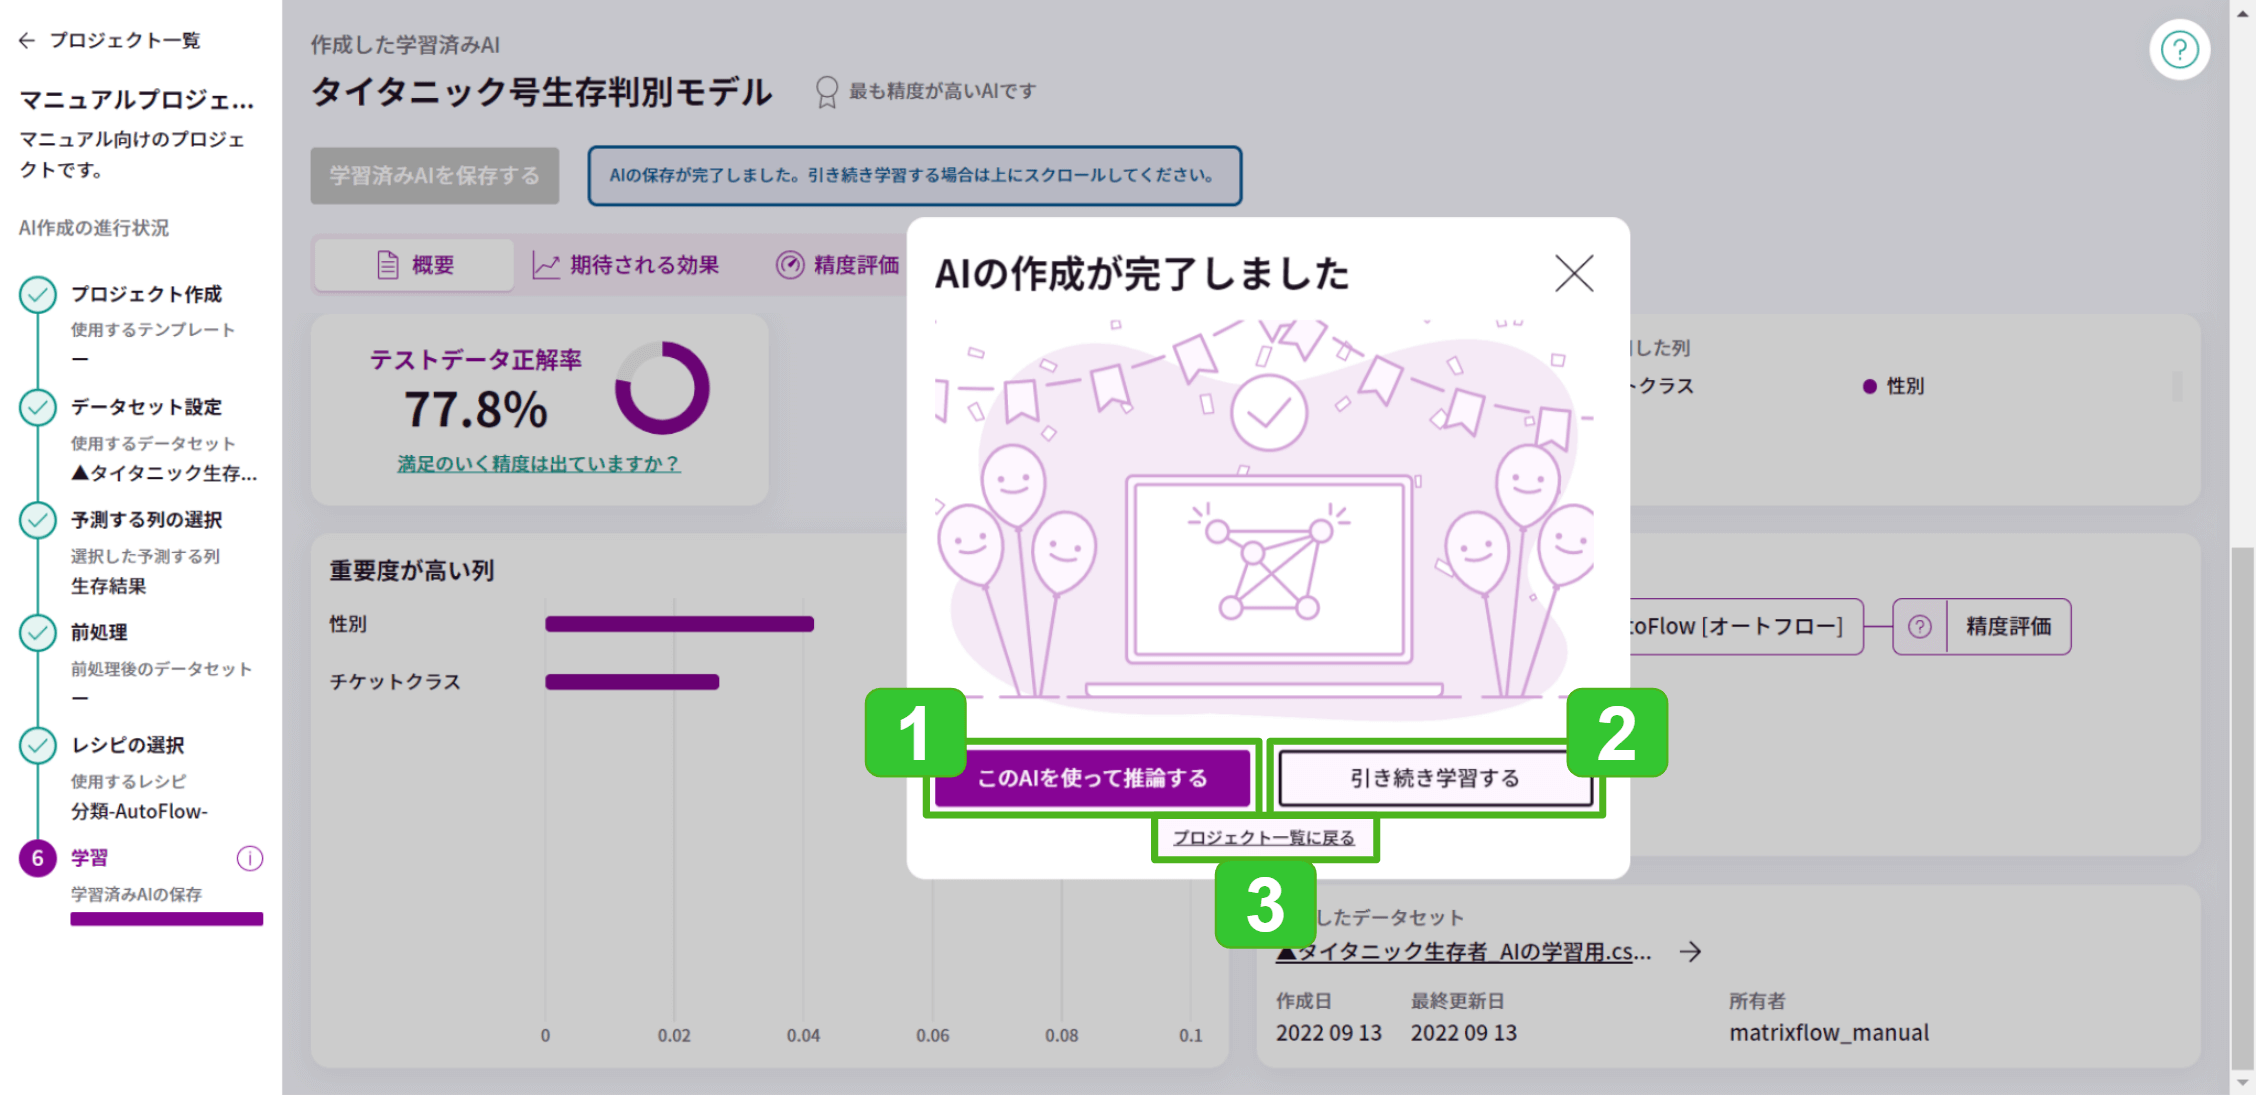Viewport: 2256px width, 1095px height.
Task: Click プロジェクト一覧 back link
Action: point(125,41)
